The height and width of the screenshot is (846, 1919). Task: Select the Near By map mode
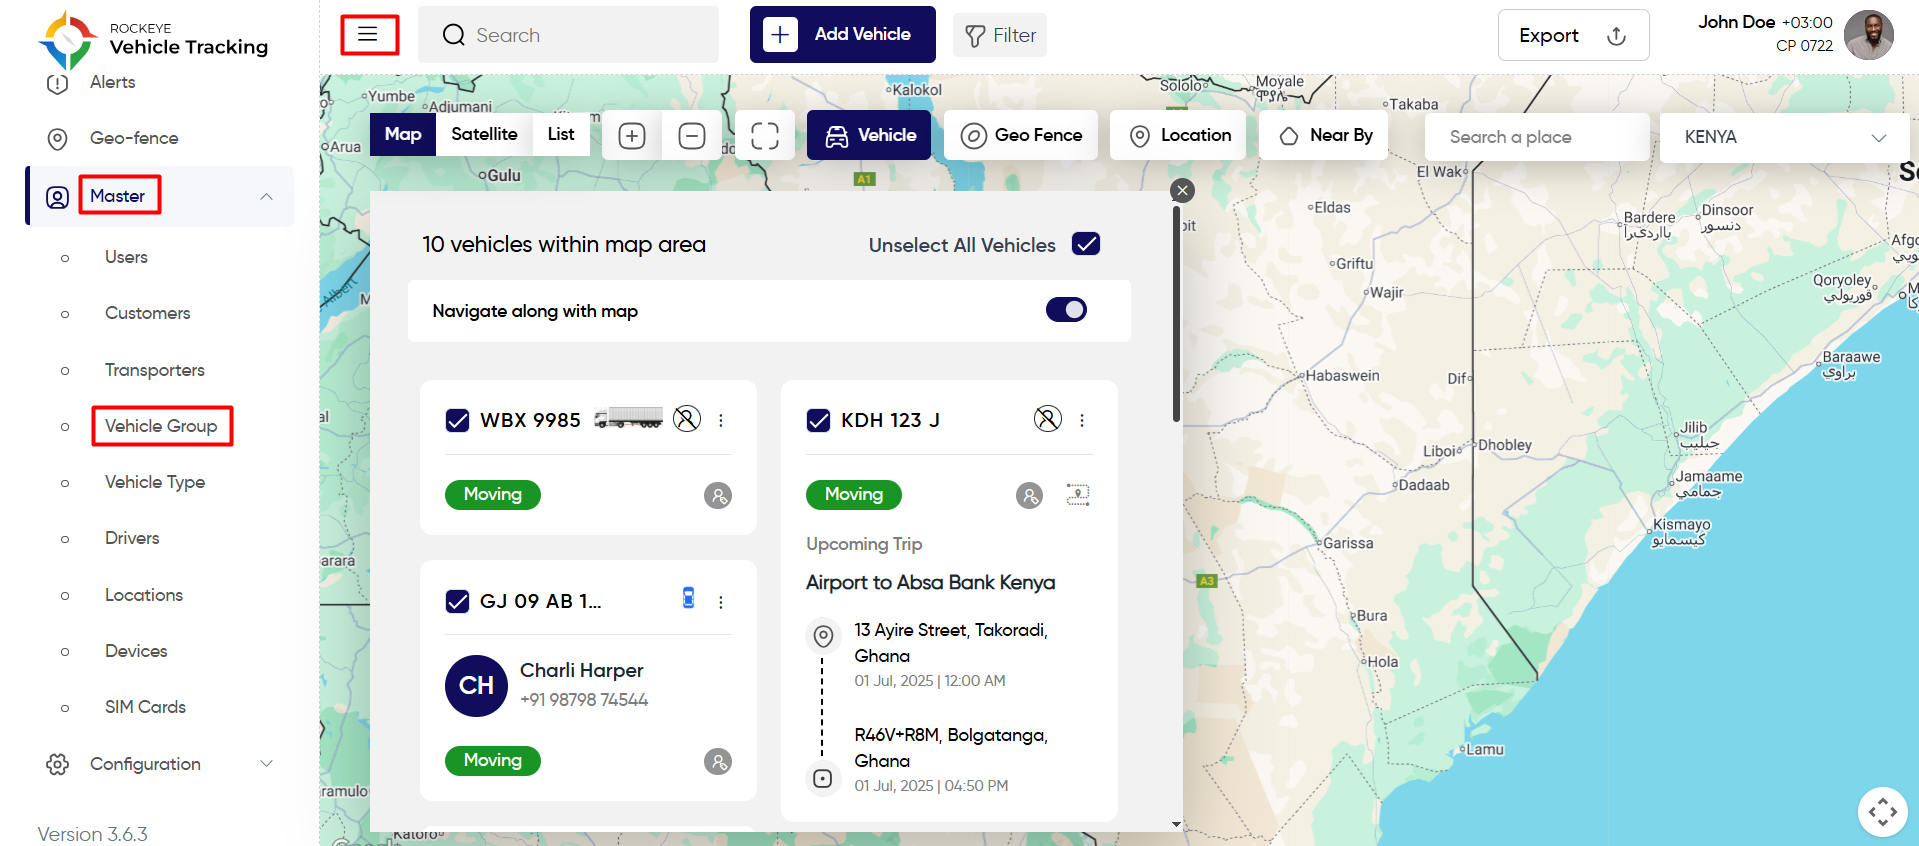1324,136
